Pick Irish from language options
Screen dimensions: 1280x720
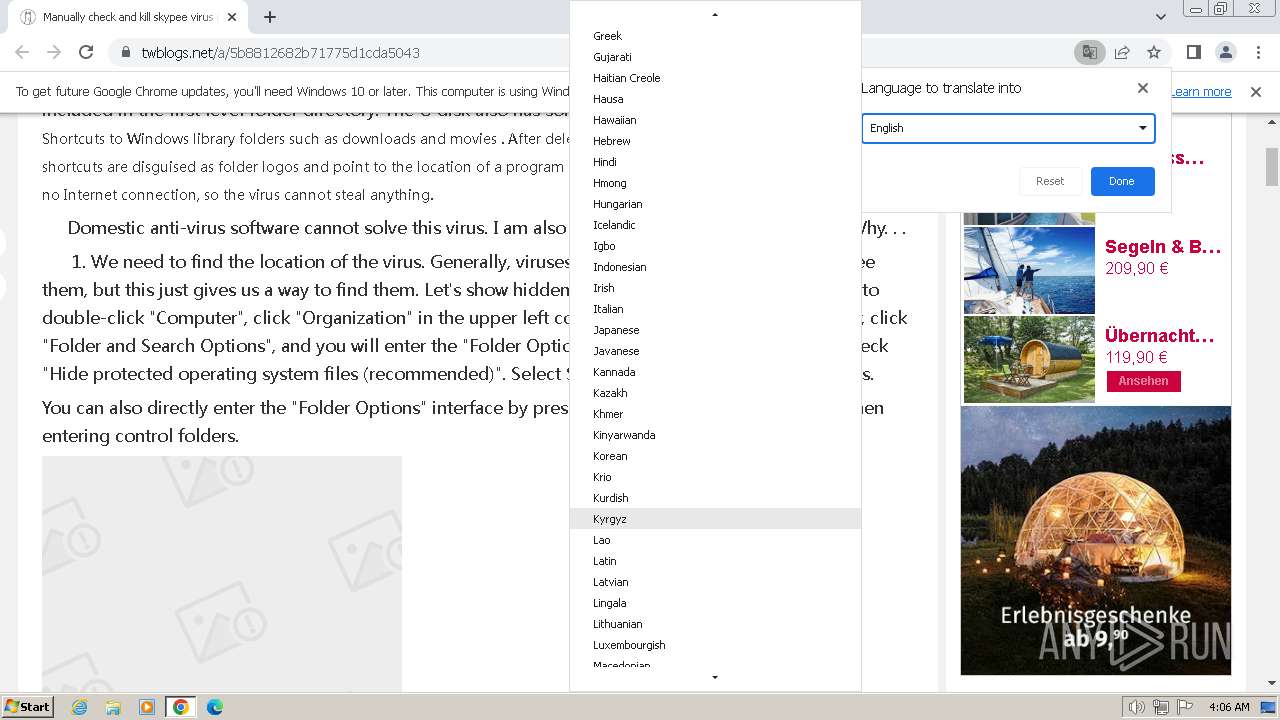click(715, 288)
